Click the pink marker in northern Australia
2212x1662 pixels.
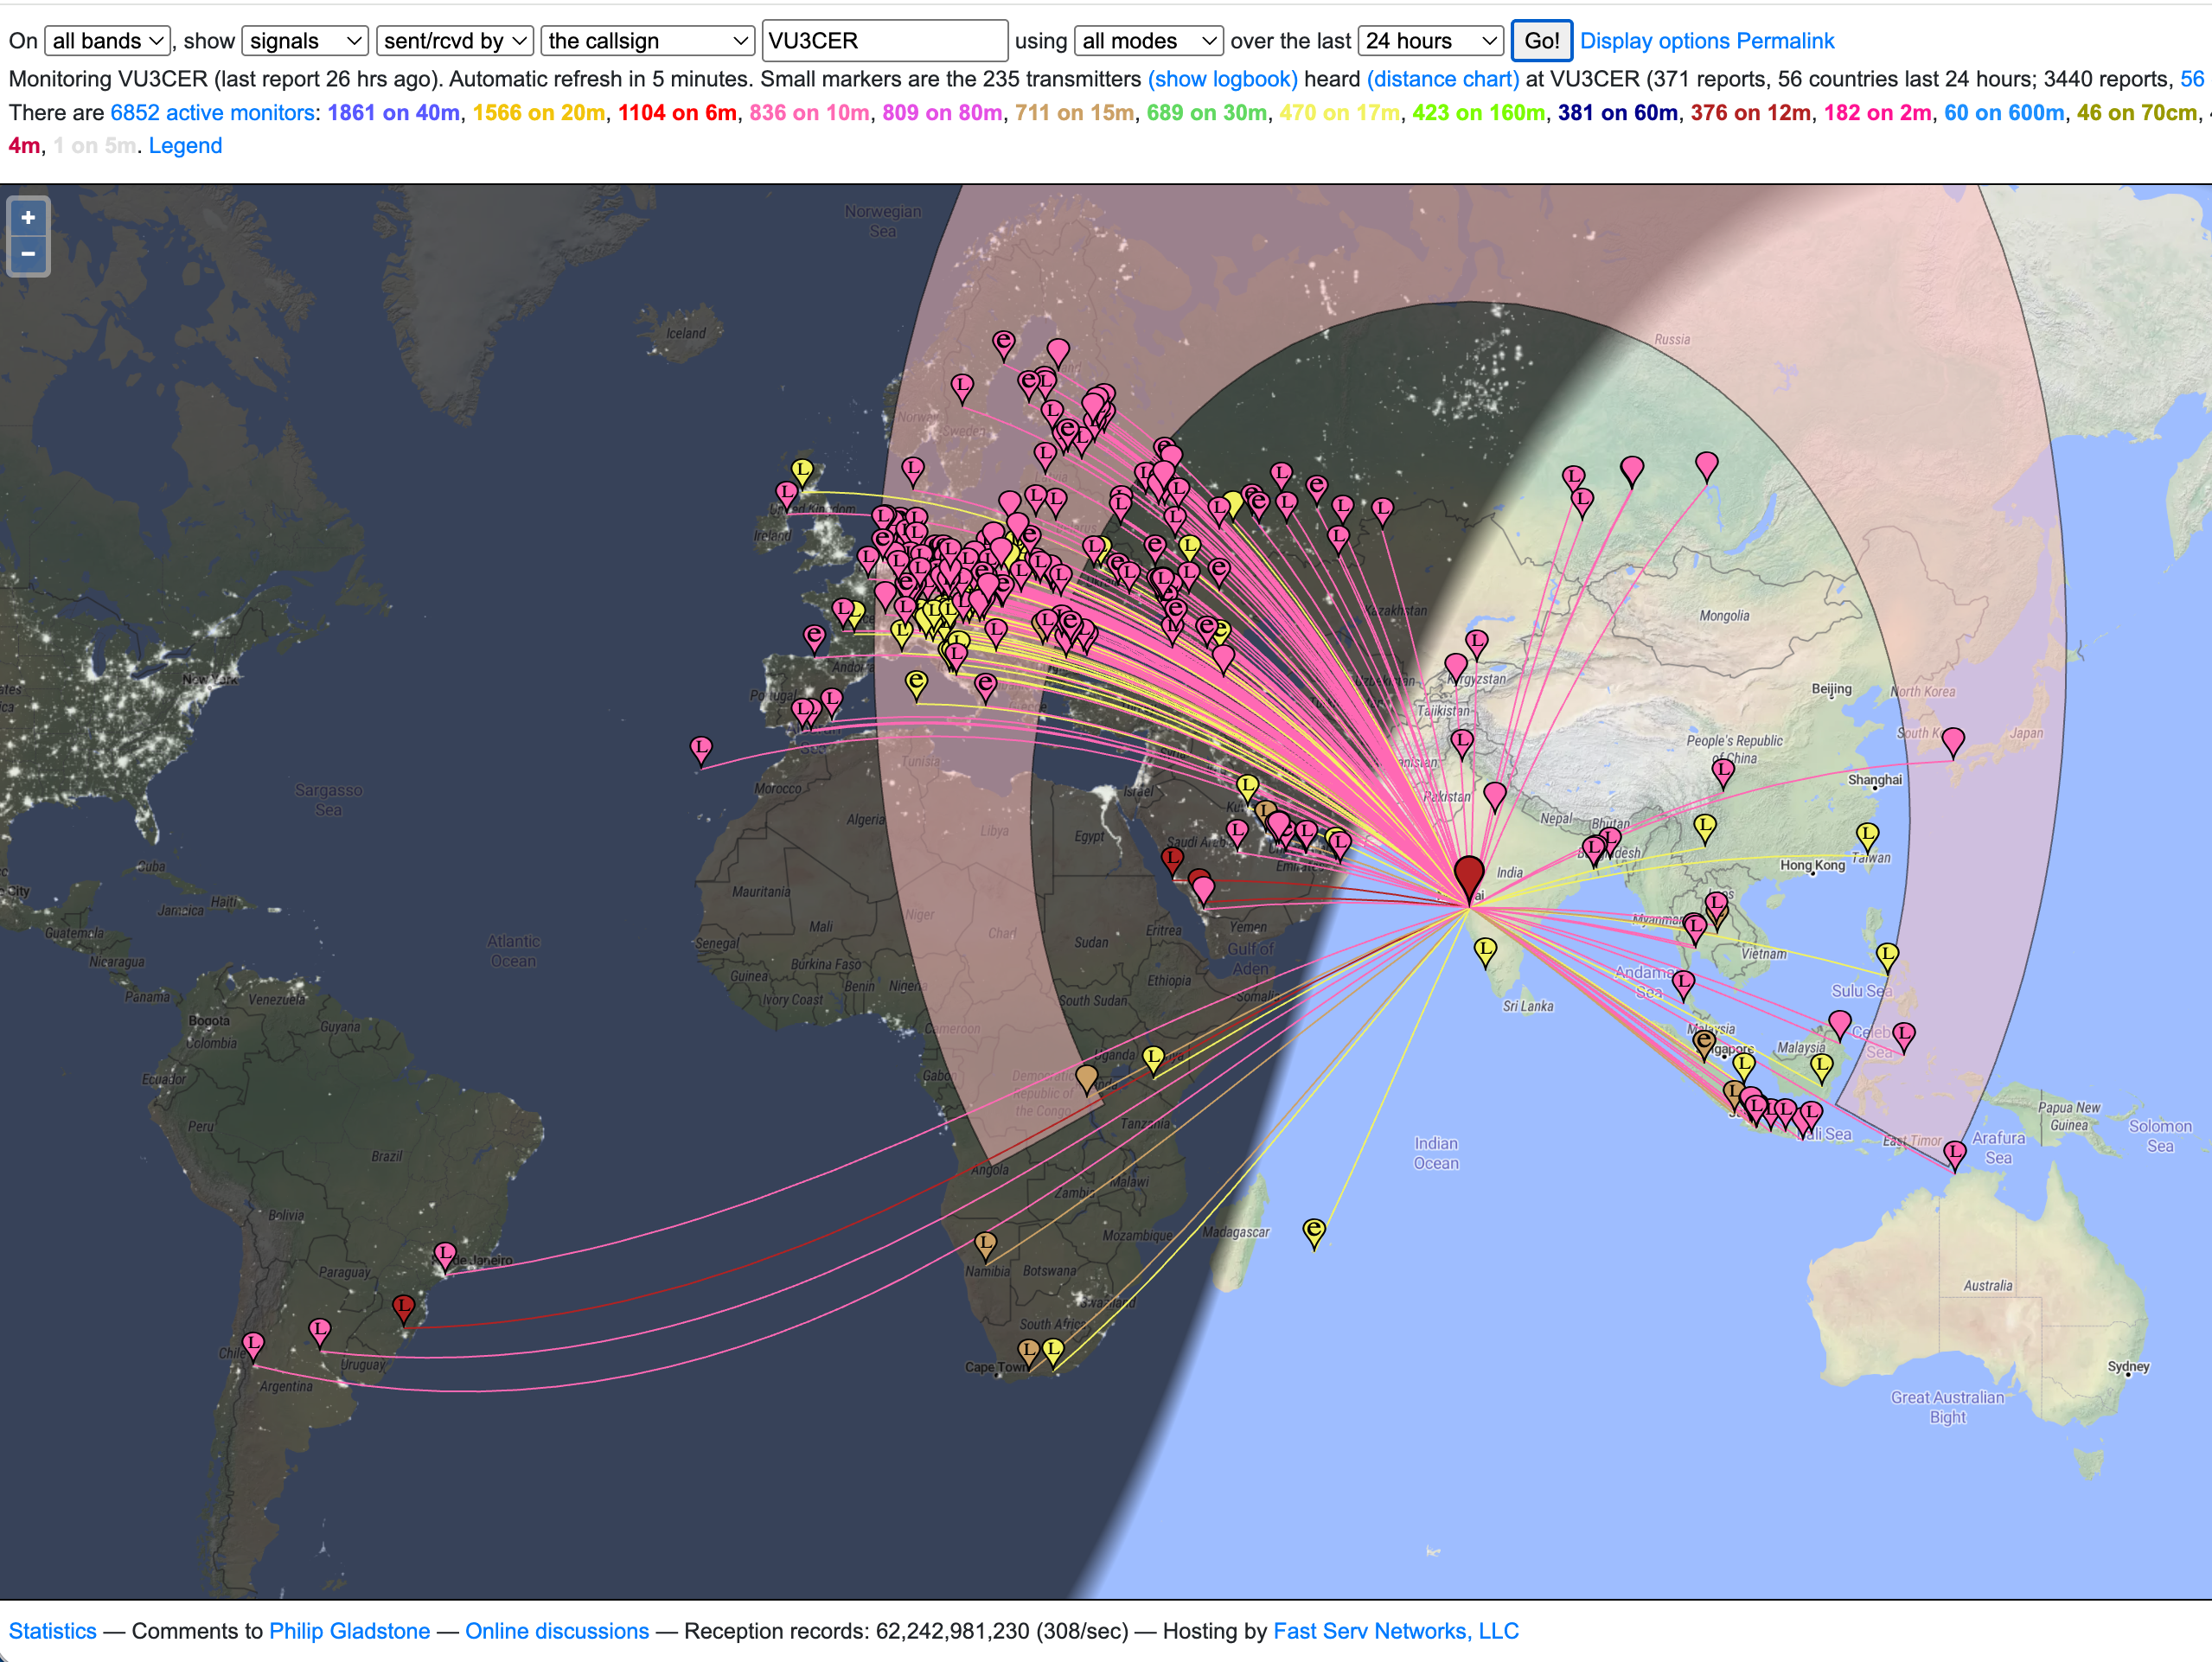point(1954,1153)
